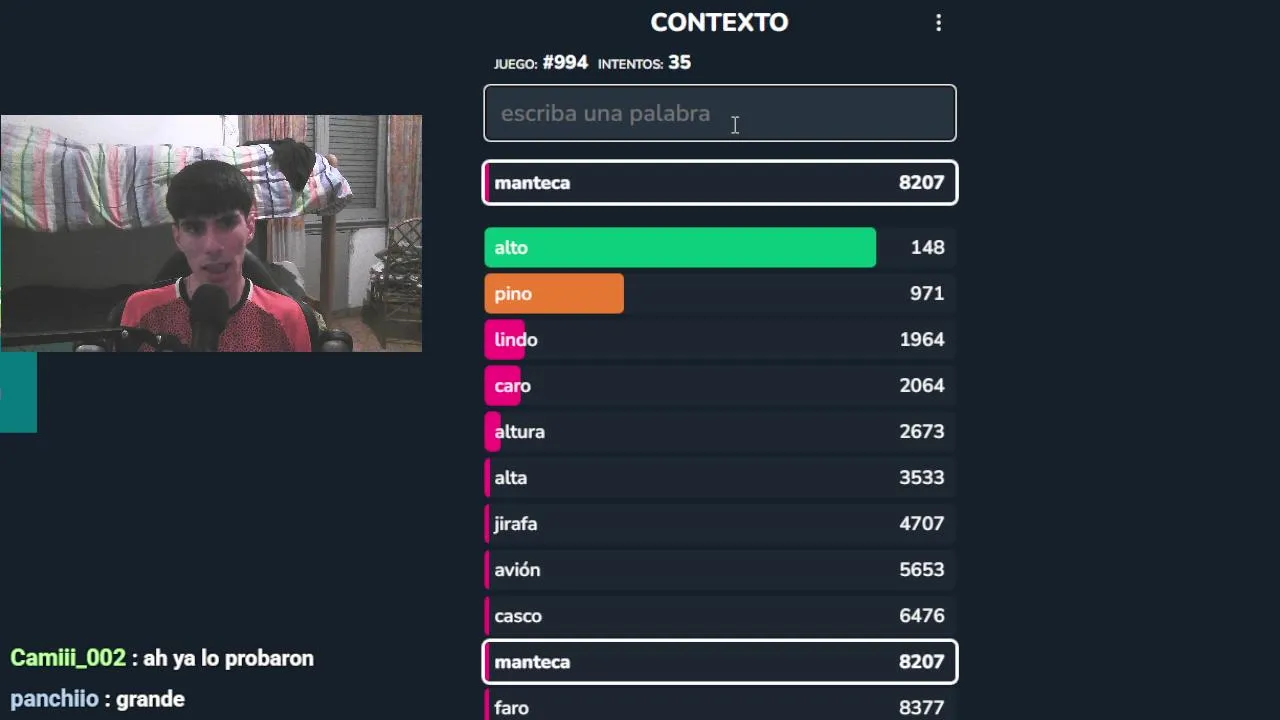The width and height of the screenshot is (1280, 720).
Task: Click the avión guess row
Action: (x=719, y=570)
